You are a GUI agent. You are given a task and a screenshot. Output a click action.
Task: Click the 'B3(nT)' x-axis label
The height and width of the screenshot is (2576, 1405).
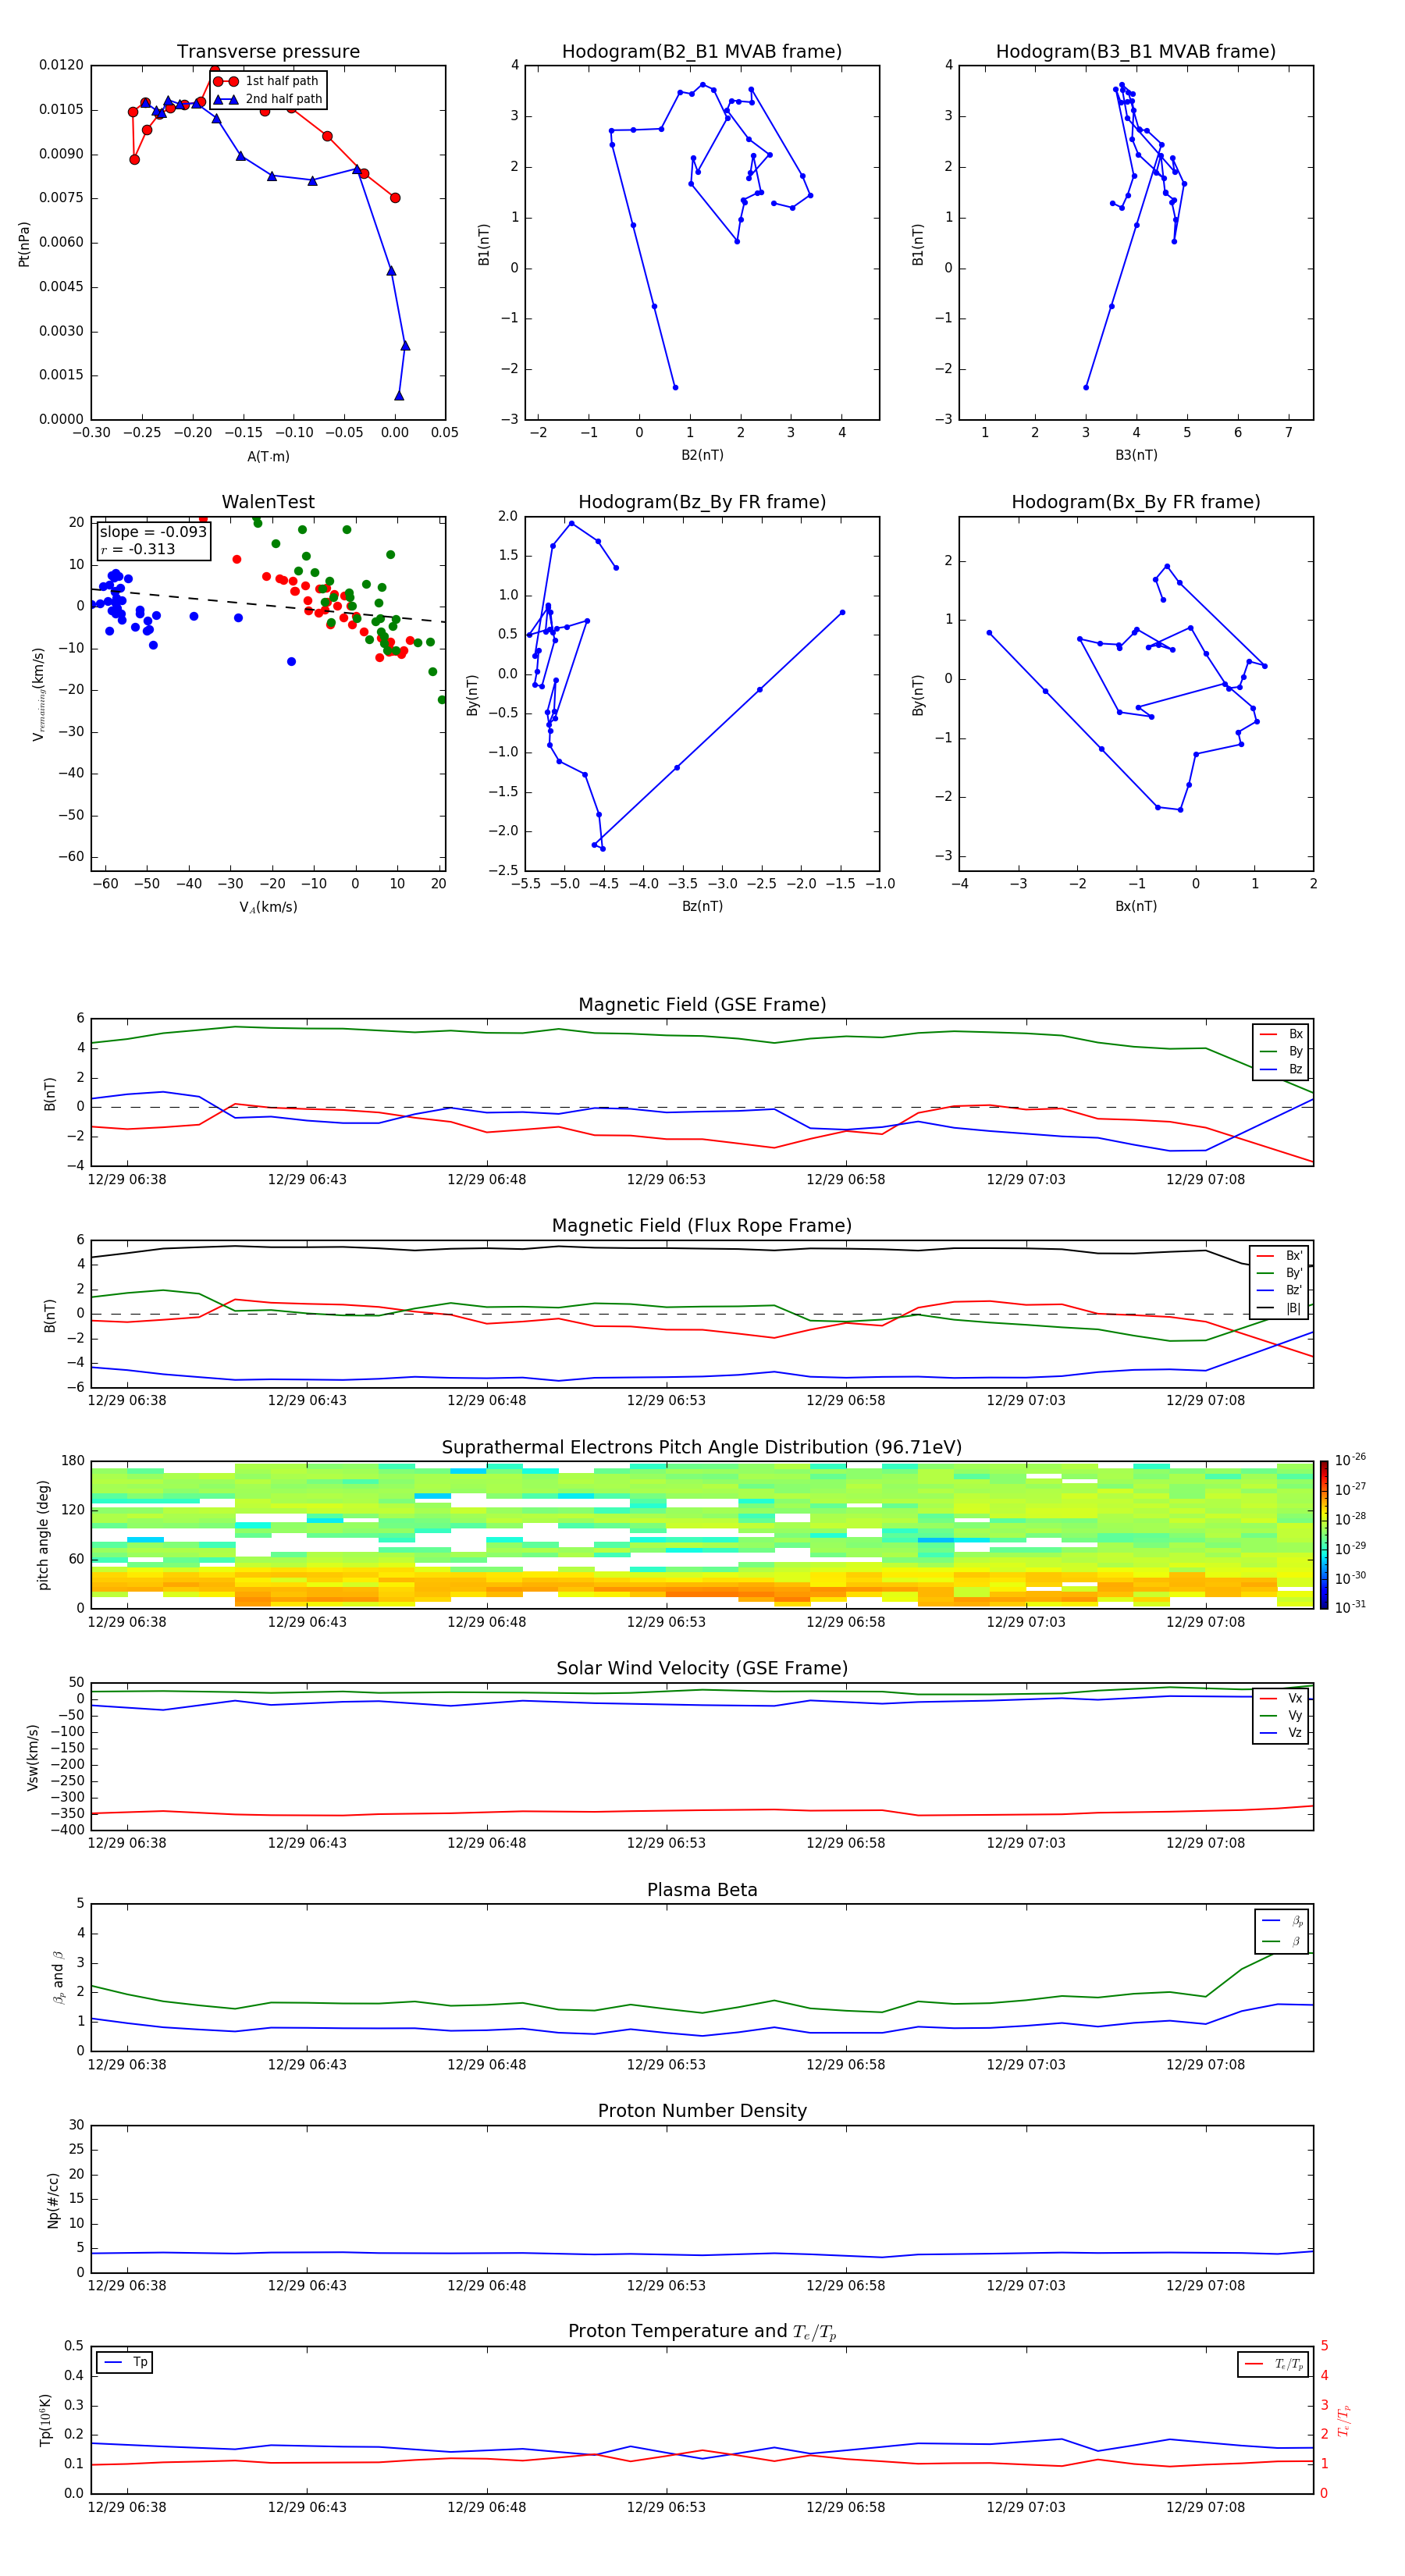tap(1136, 456)
